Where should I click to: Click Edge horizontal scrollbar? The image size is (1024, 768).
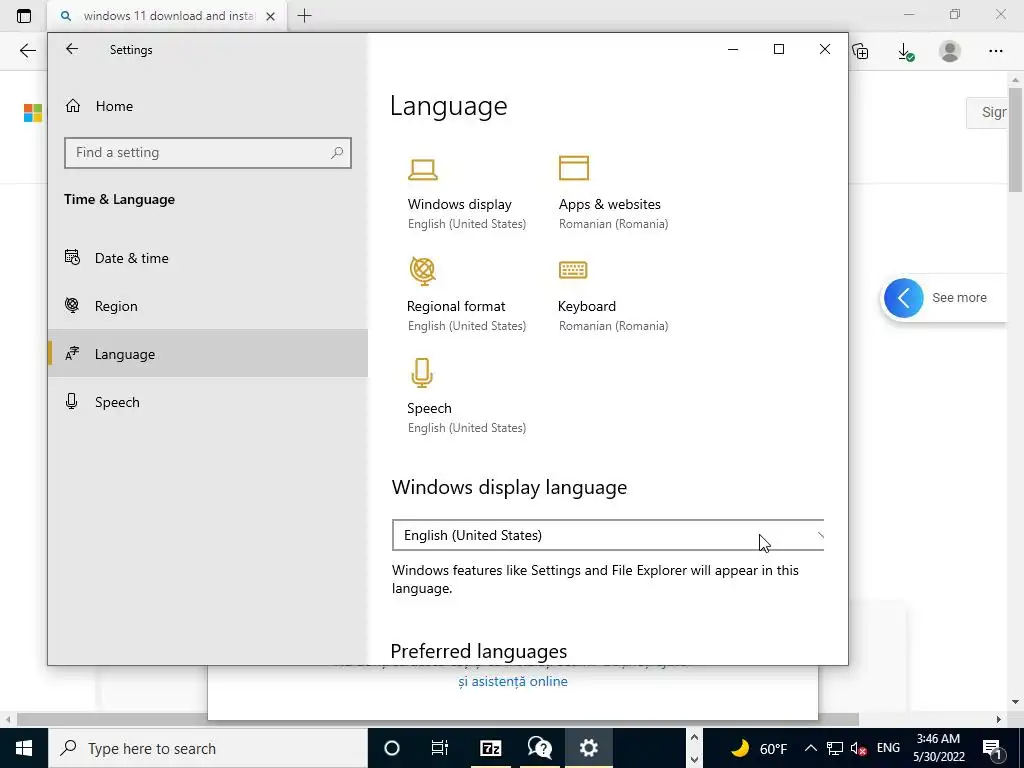(x=438, y=719)
